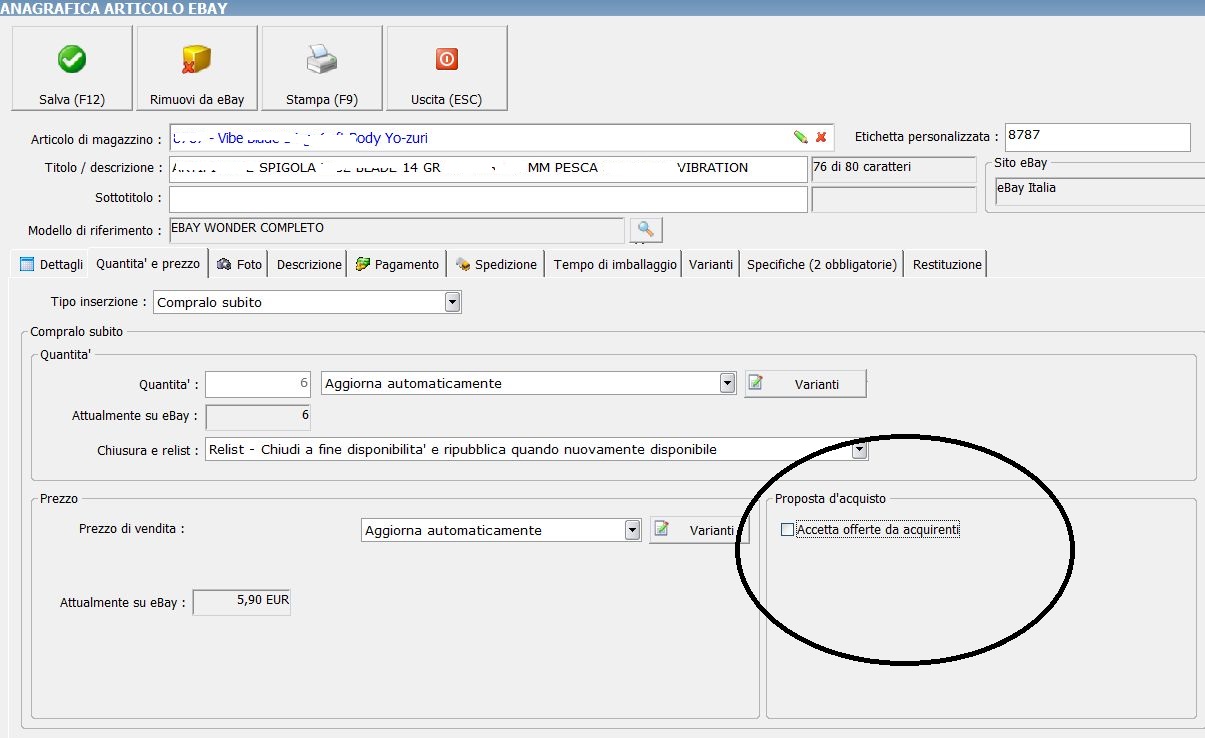Open Tipo inserzione Compralo subito dropdown
This screenshot has height=738, width=1205.
pos(453,302)
